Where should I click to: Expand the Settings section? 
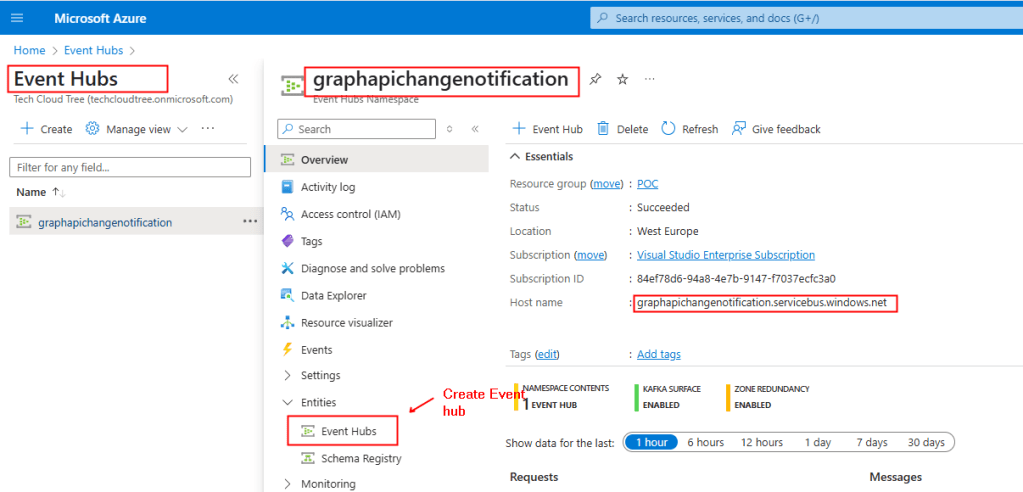tap(320, 376)
